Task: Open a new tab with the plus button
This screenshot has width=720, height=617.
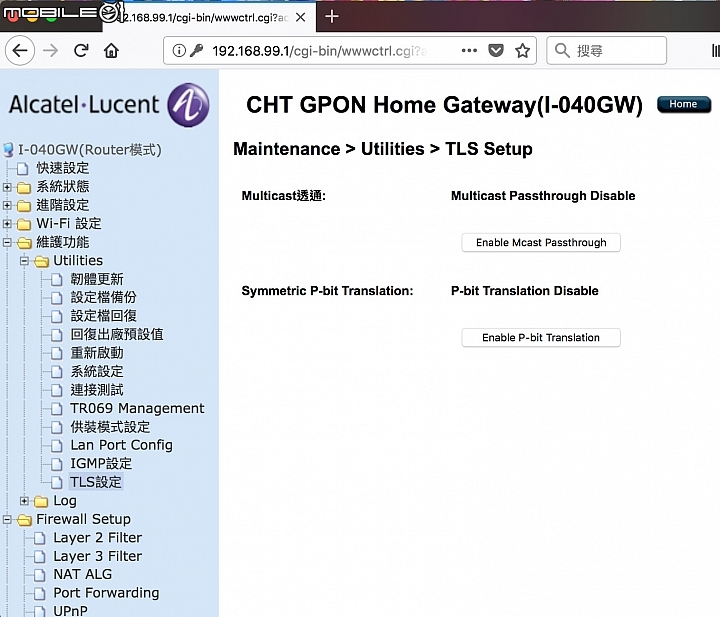Action: click(x=332, y=17)
